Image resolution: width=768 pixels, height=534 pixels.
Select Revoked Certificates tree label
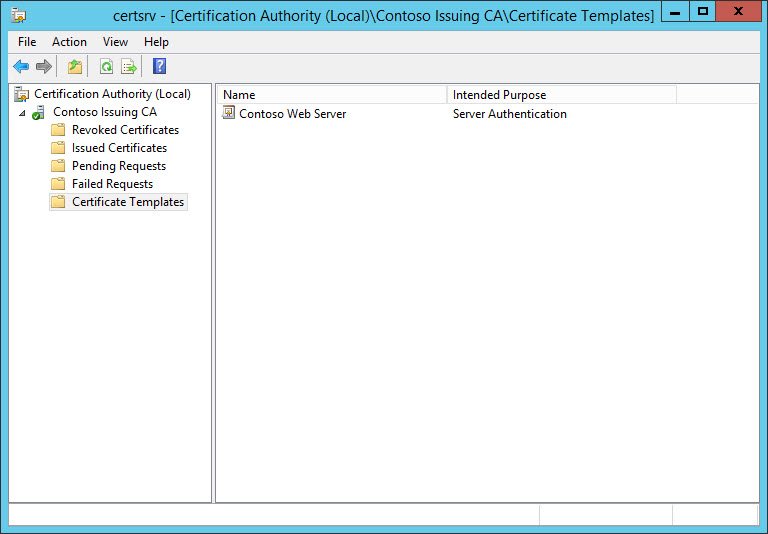(x=125, y=130)
